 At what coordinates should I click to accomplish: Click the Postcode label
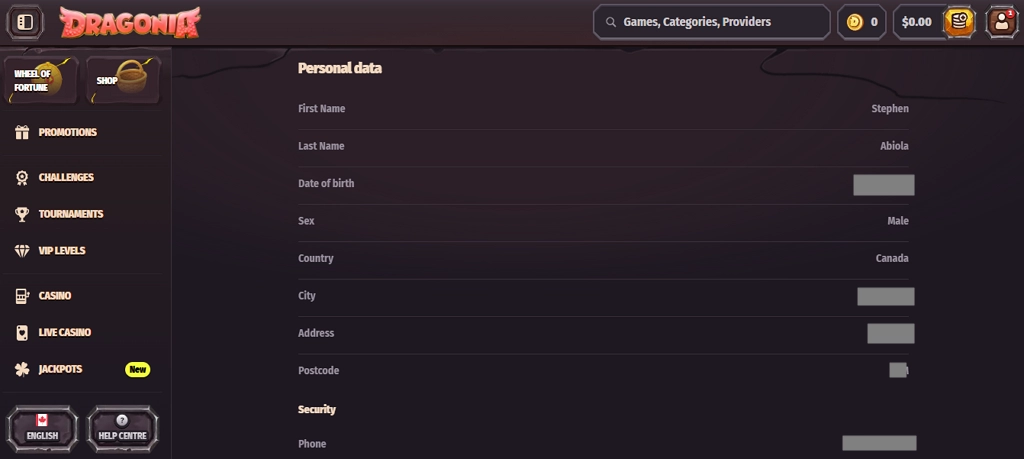319,371
